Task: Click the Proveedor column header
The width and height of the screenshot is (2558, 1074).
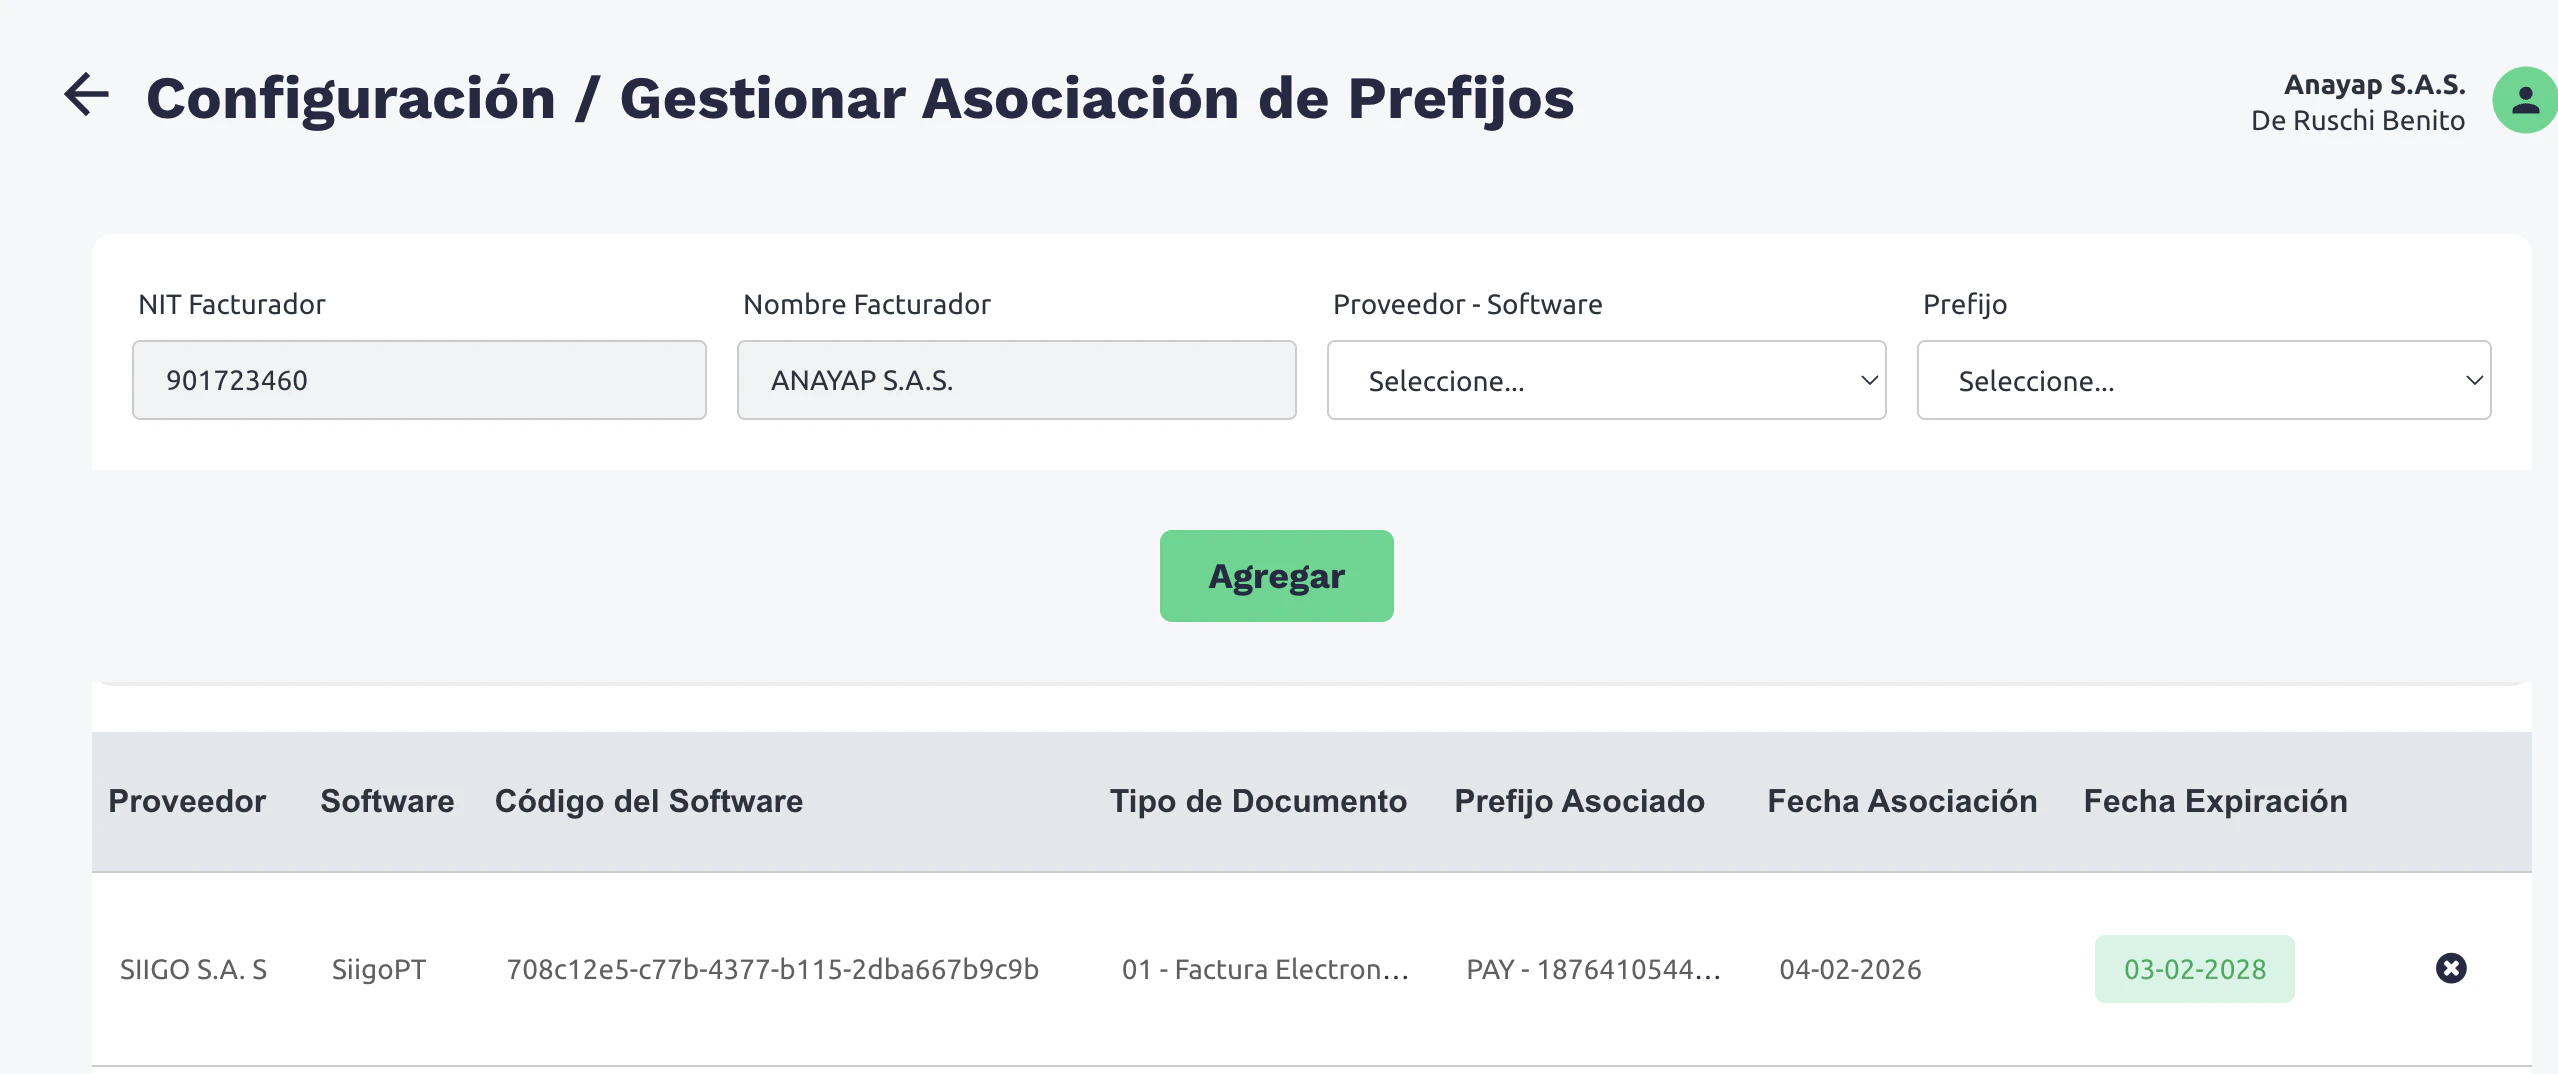Action: point(187,801)
